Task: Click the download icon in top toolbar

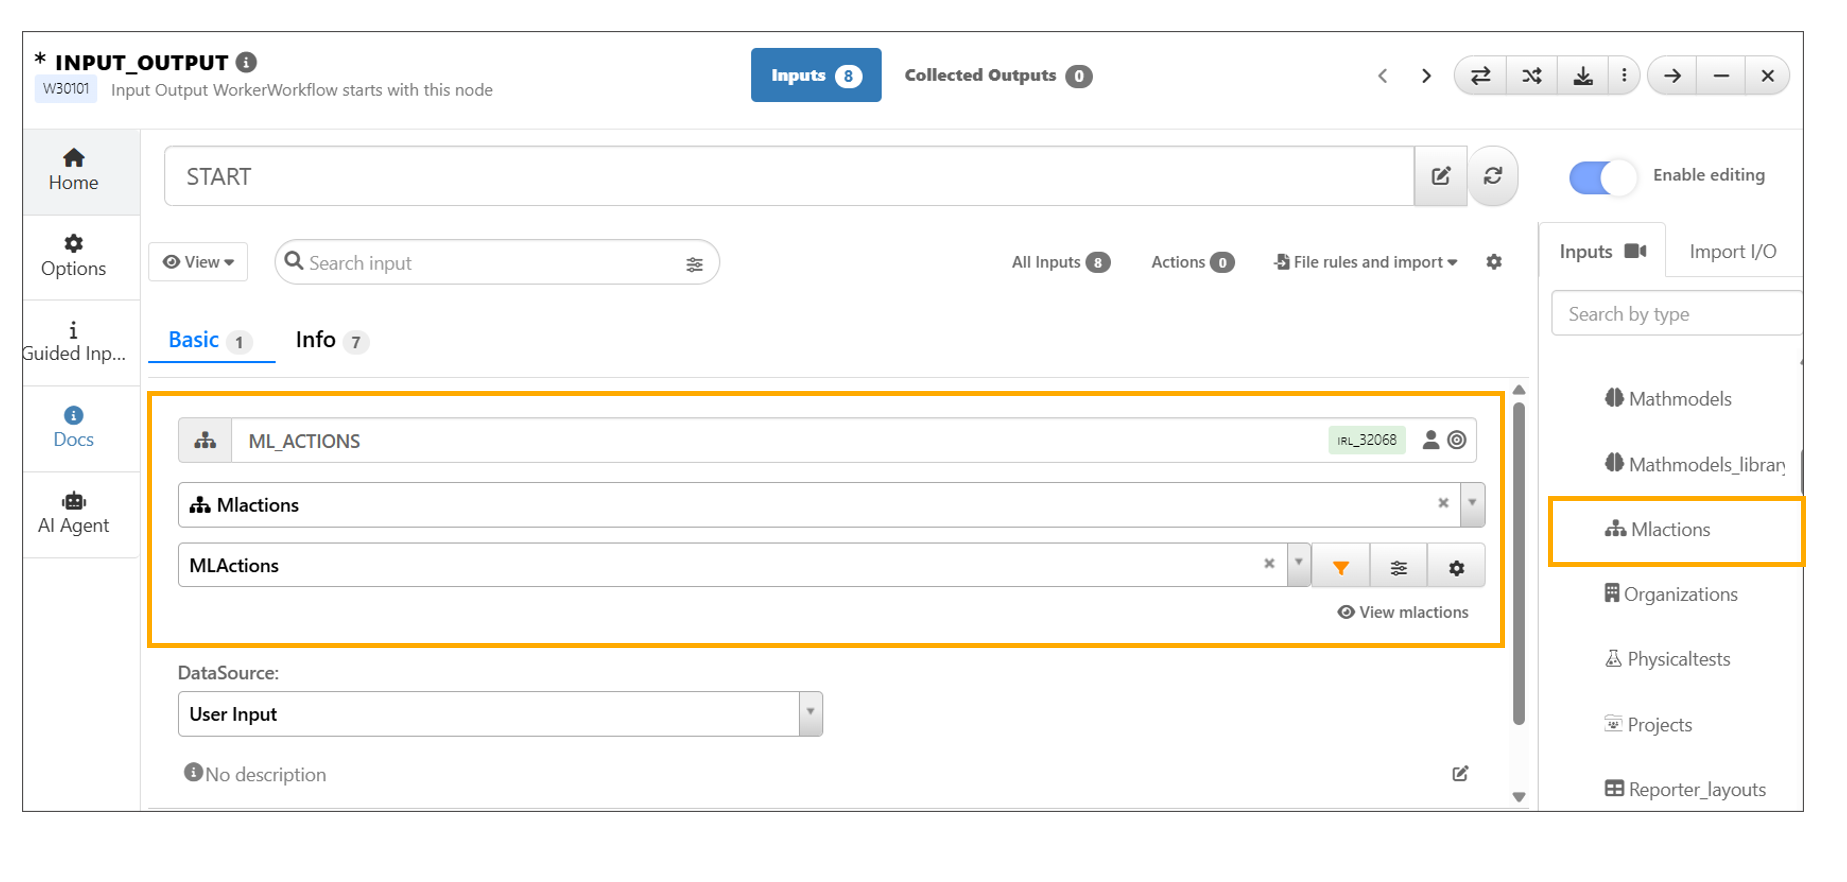Action: (x=1582, y=76)
